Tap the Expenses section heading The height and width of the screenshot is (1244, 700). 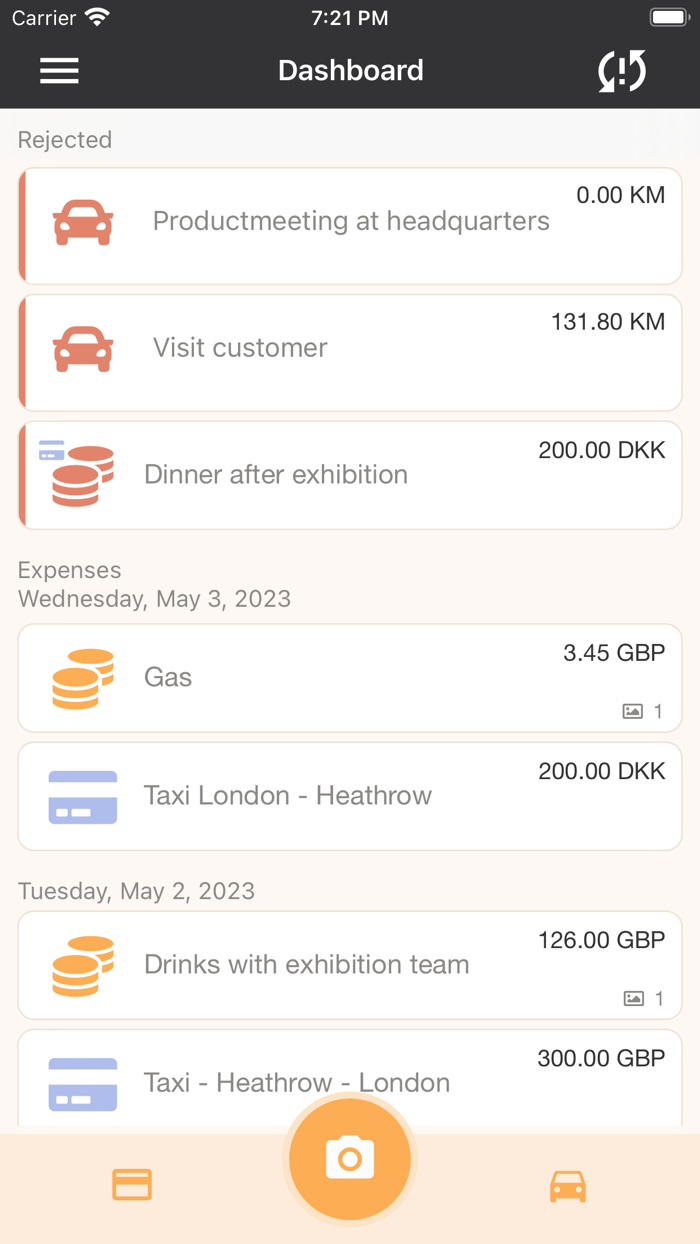pos(69,570)
